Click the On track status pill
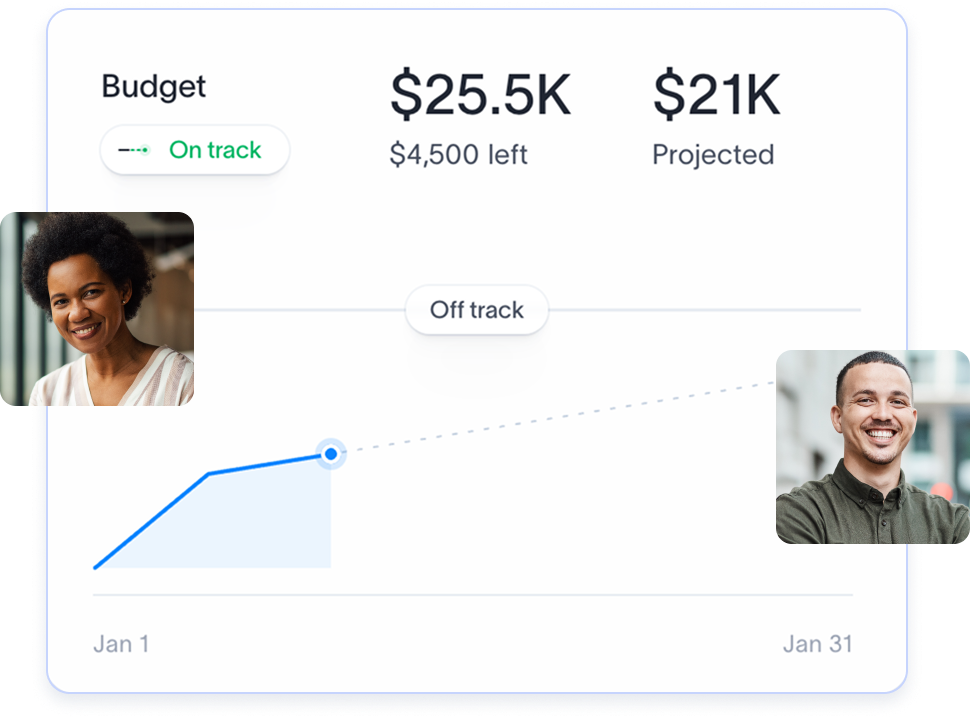This screenshot has width=970, height=718. click(195, 150)
